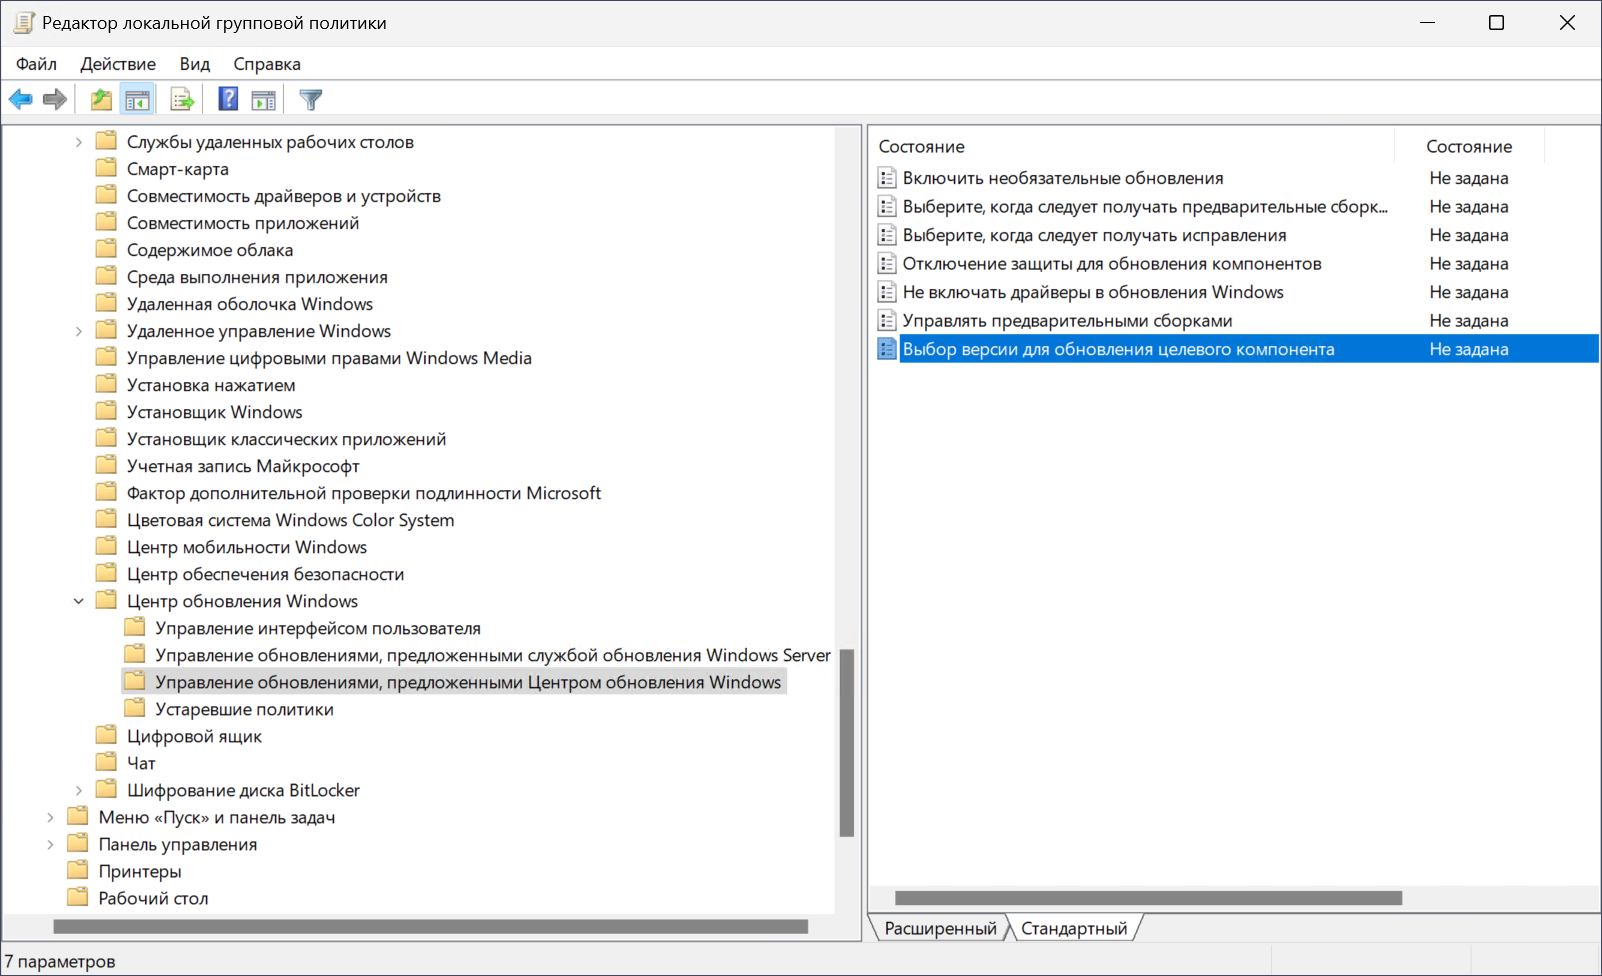Click the Forward arrow toolbar icon
The width and height of the screenshot is (1602, 976).
click(x=55, y=99)
